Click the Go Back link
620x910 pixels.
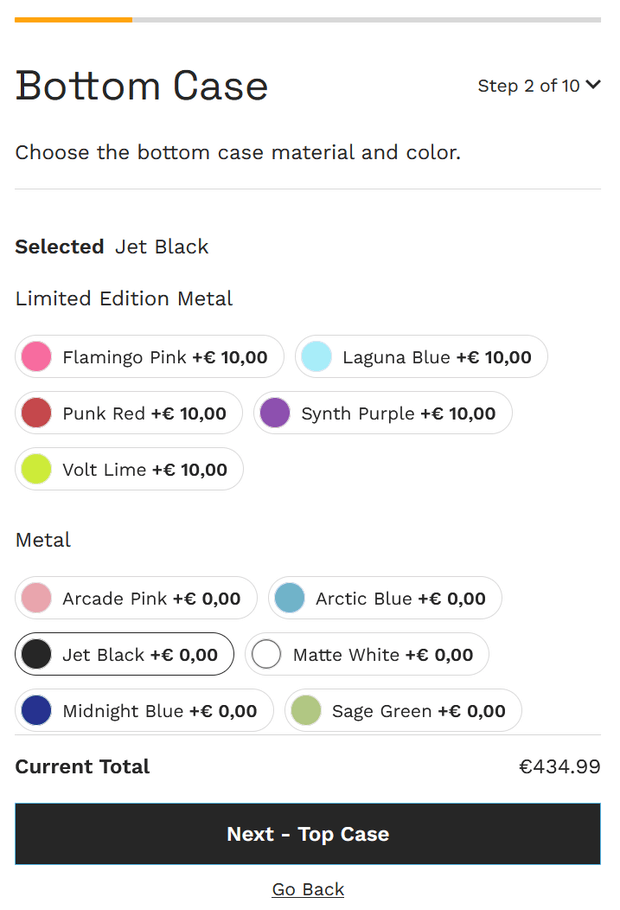coord(308,889)
